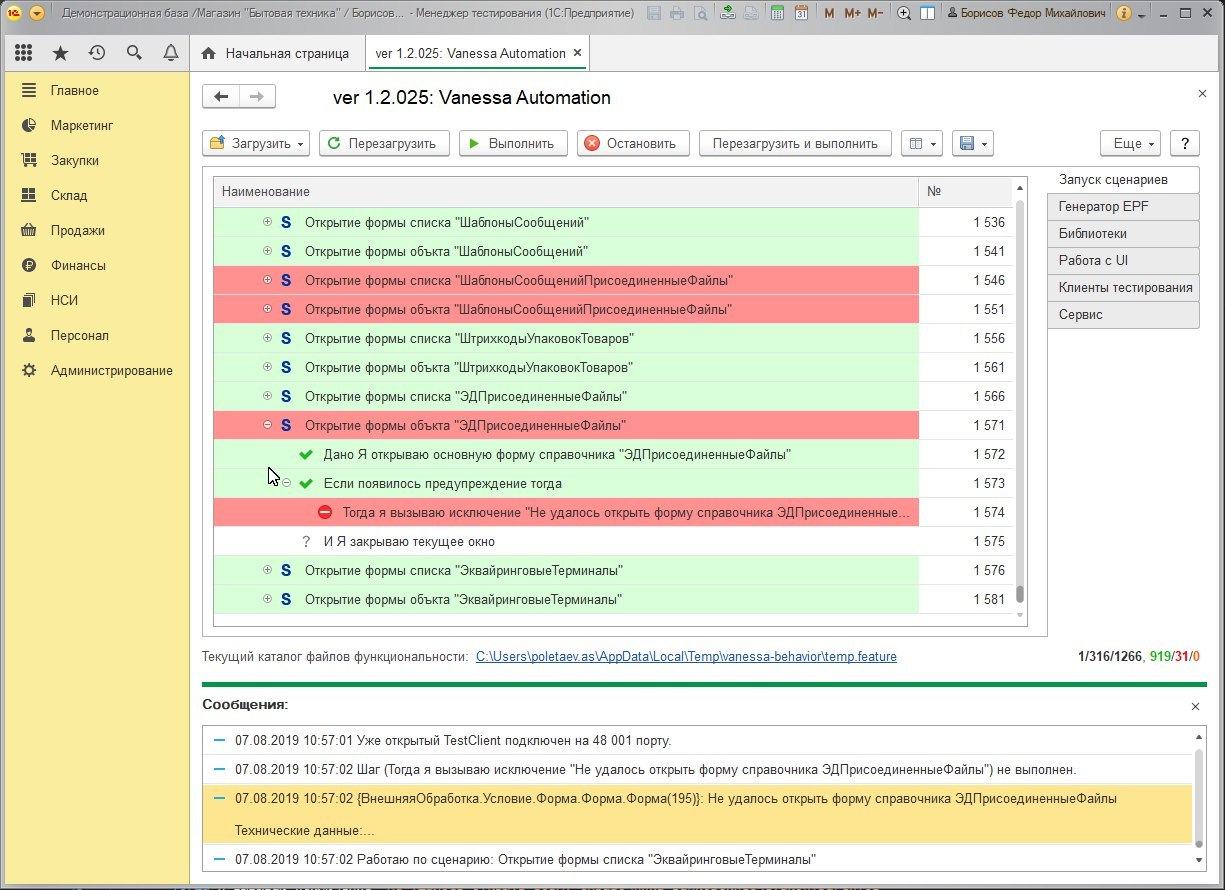Click the question mark help button
The height and width of the screenshot is (890, 1225).
pyautogui.click(x=1185, y=143)
